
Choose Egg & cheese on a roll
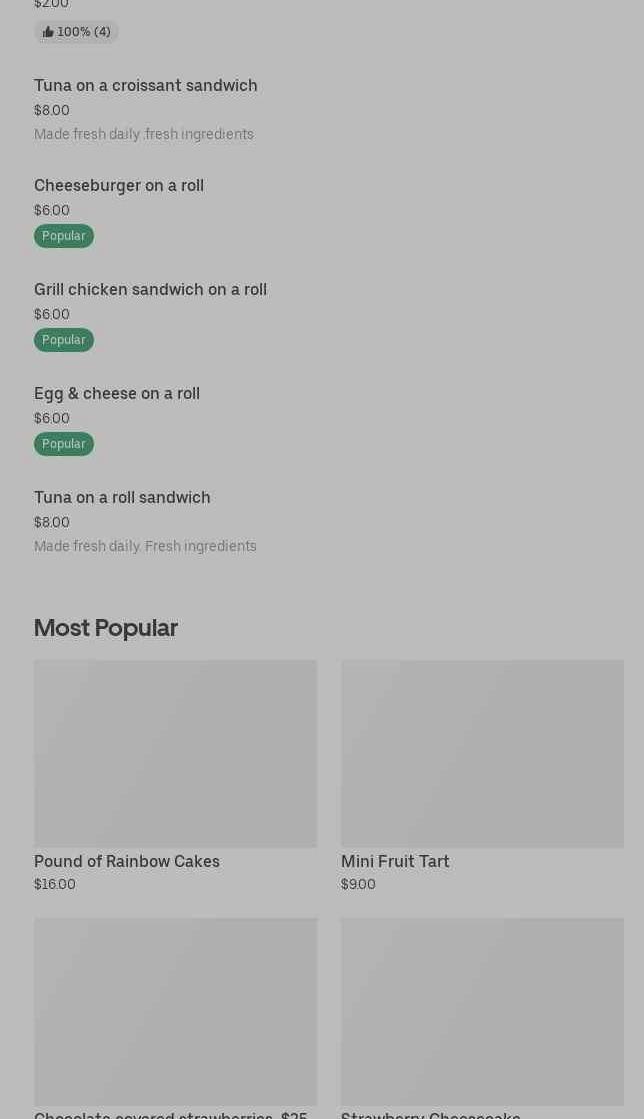point(117,394)
